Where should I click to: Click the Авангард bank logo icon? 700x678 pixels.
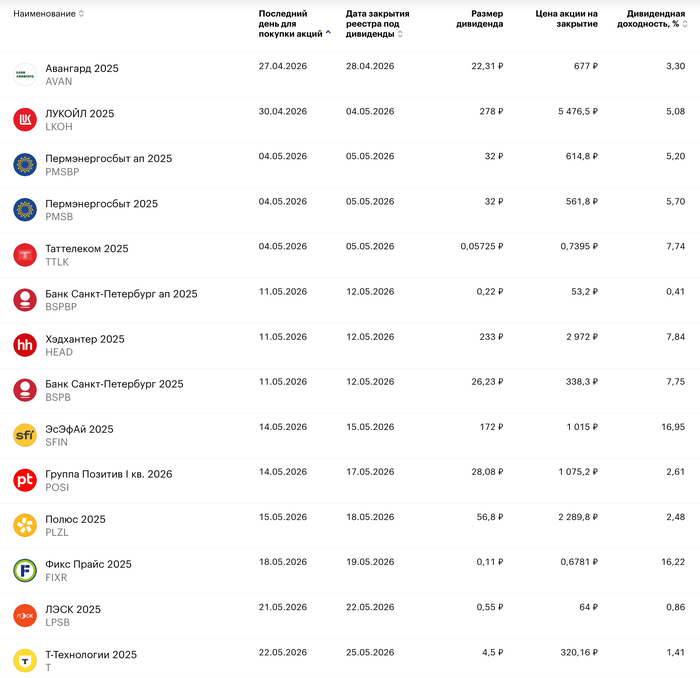coord(25,75)
